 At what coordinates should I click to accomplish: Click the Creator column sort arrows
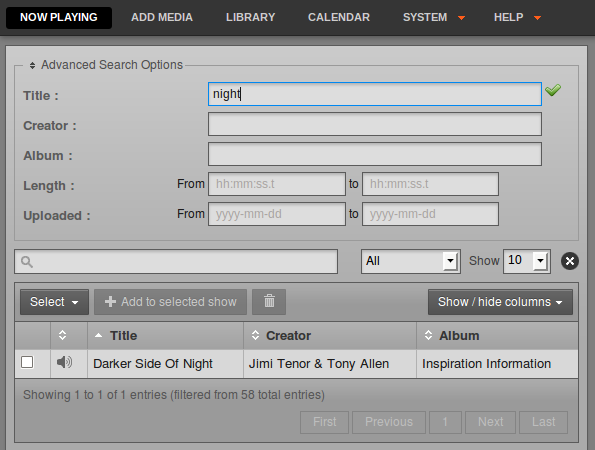pyautogui.click(x=255, y=335)
